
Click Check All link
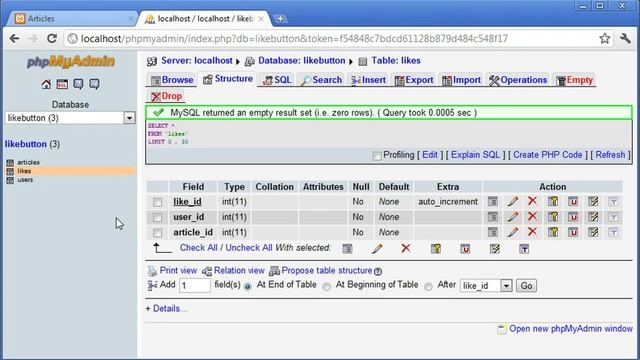[199, 248]
